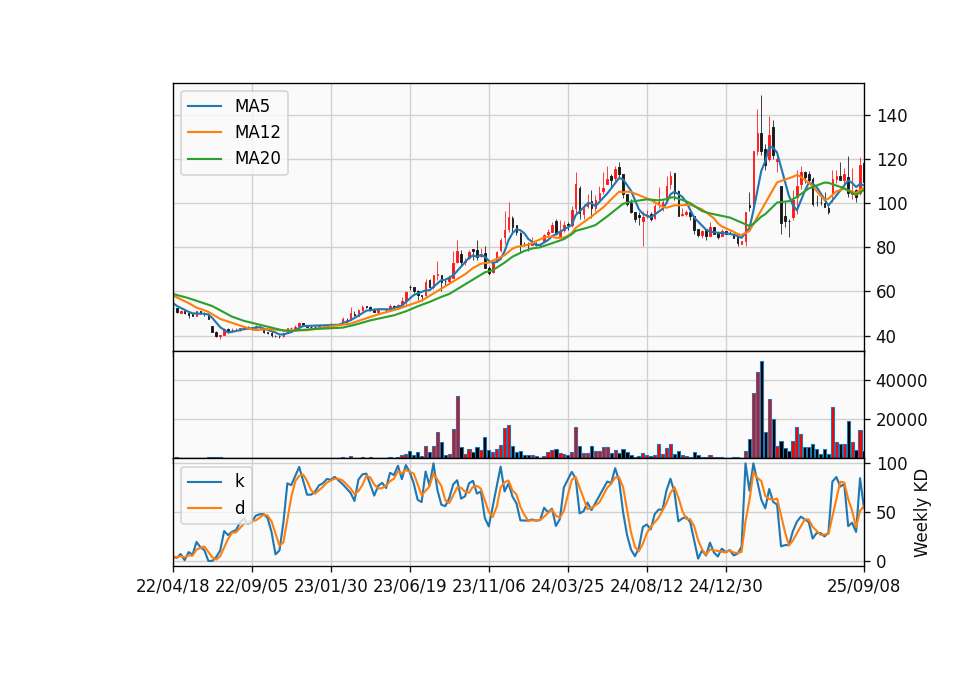Click the 22/09/05 date tick label
960x690 pixels.
tap(252, 586)
